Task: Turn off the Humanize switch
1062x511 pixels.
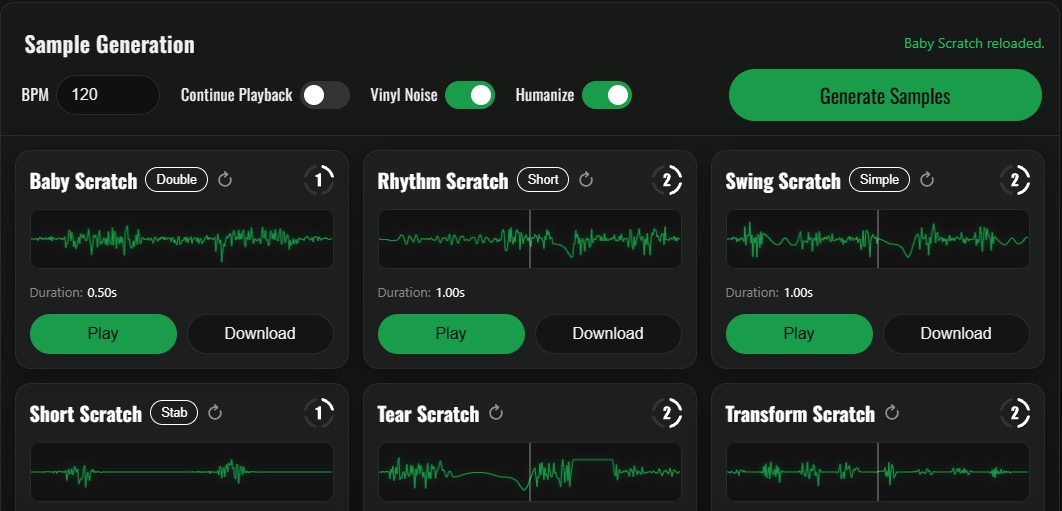Action: [x=607, y=95]
